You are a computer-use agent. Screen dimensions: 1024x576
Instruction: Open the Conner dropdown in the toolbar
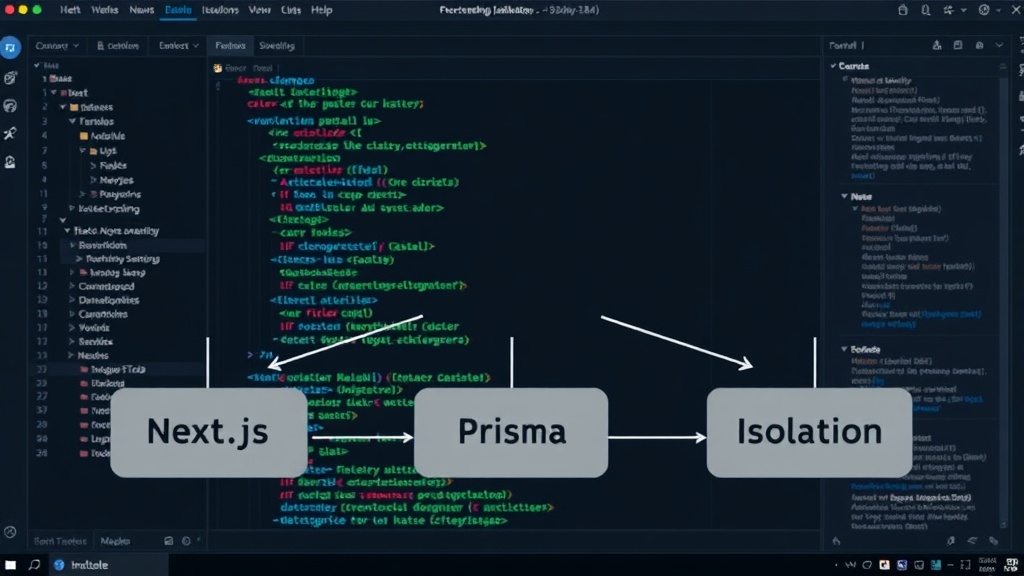[57, 46]
